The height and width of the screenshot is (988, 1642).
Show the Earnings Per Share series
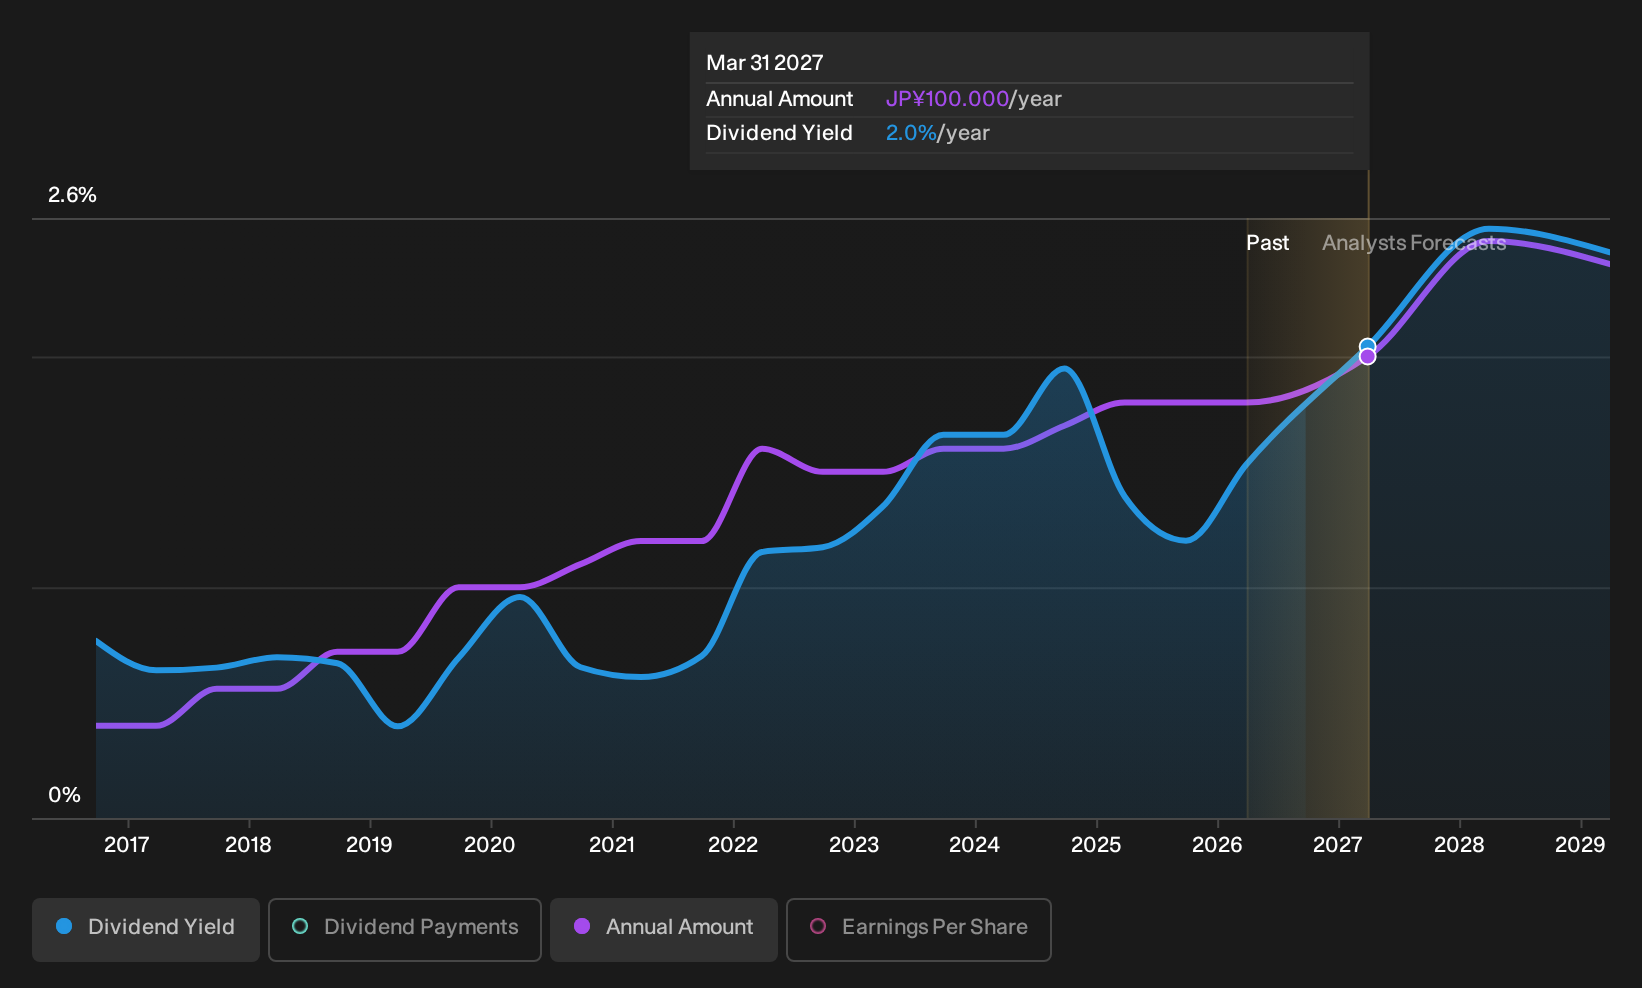click(919, 929)
